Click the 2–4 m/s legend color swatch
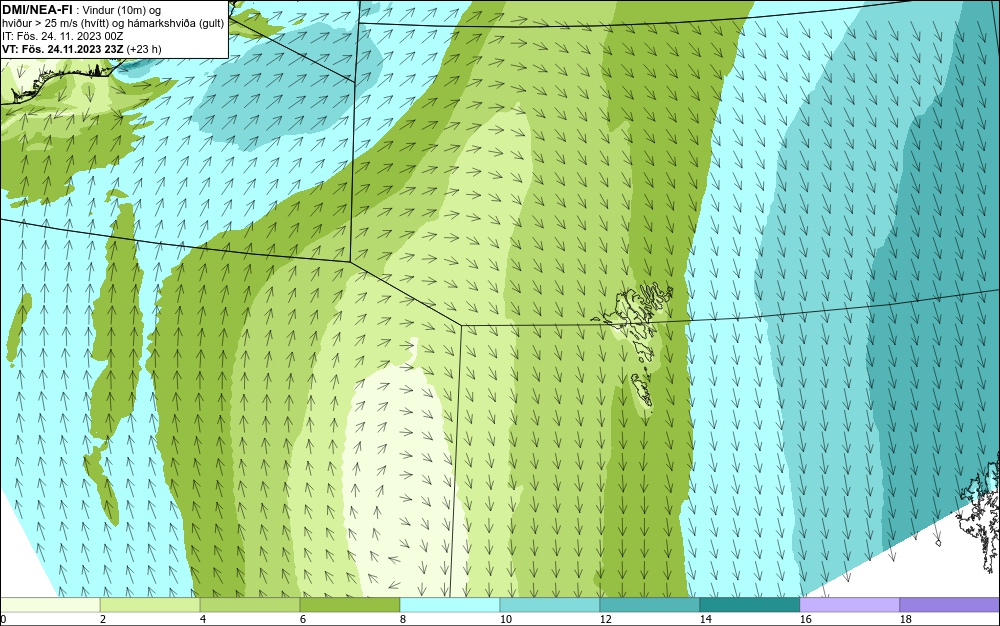The width and height of the screenshot is (1000, 626). pos(150,605)
